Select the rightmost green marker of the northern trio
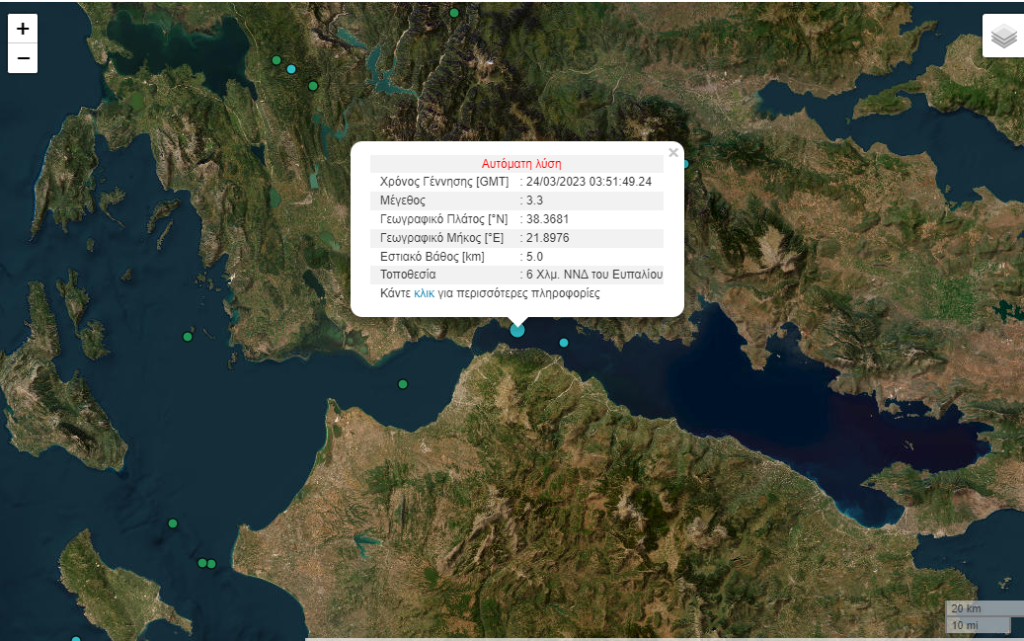This screenshot has height=641, width=1024. [x=313, y=86]
